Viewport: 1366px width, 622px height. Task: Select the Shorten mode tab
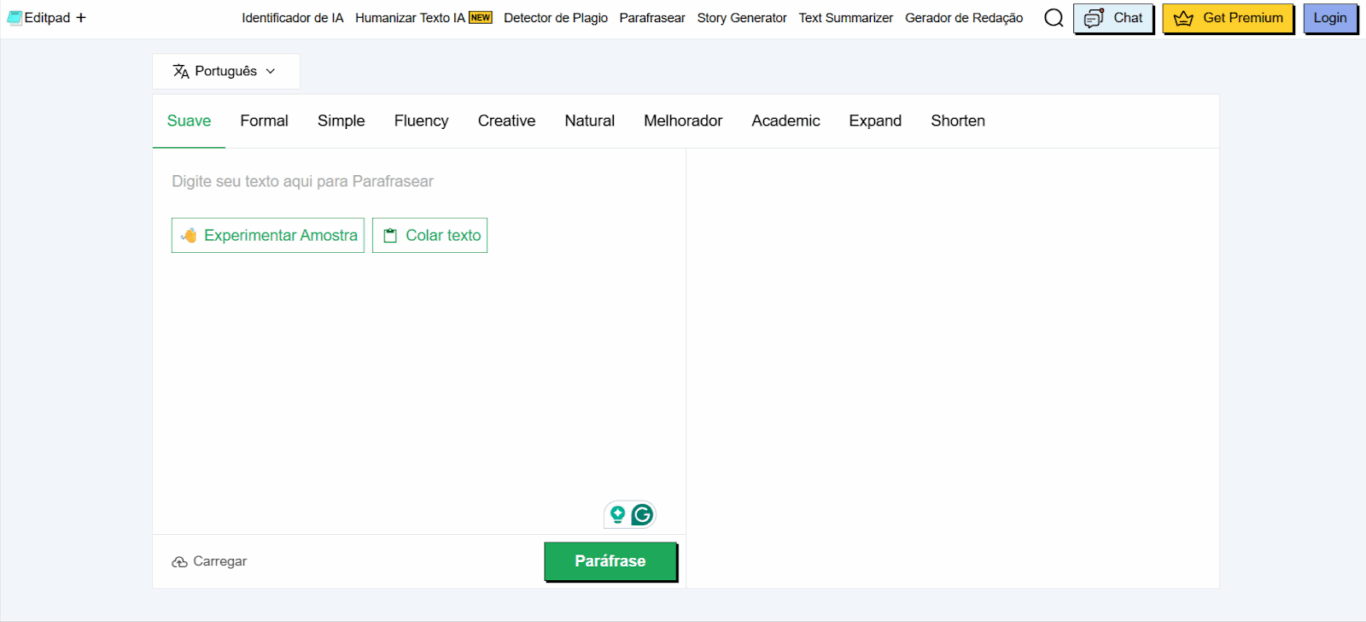point(957,121)
